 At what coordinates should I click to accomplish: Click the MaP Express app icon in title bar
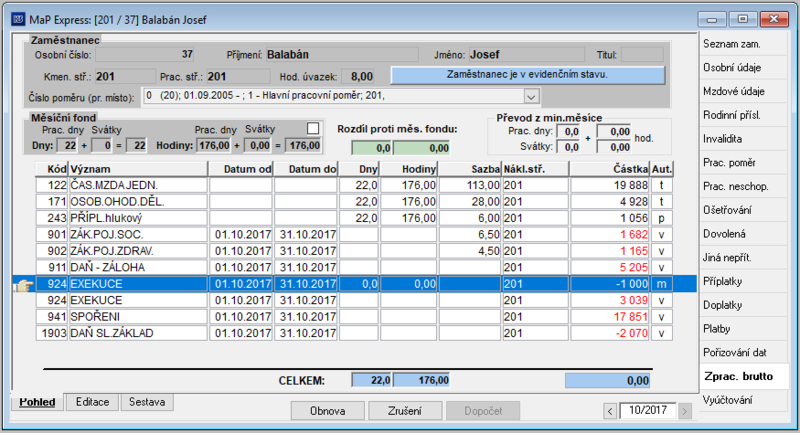point(18,19)
